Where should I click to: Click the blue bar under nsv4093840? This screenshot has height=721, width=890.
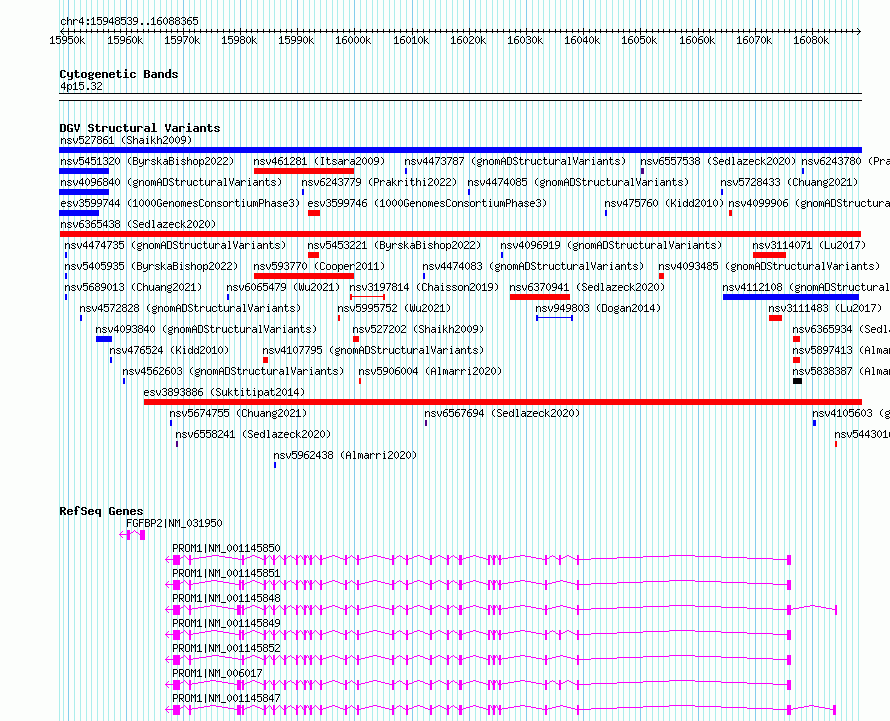pyautogui.click(x=104, y=339)
